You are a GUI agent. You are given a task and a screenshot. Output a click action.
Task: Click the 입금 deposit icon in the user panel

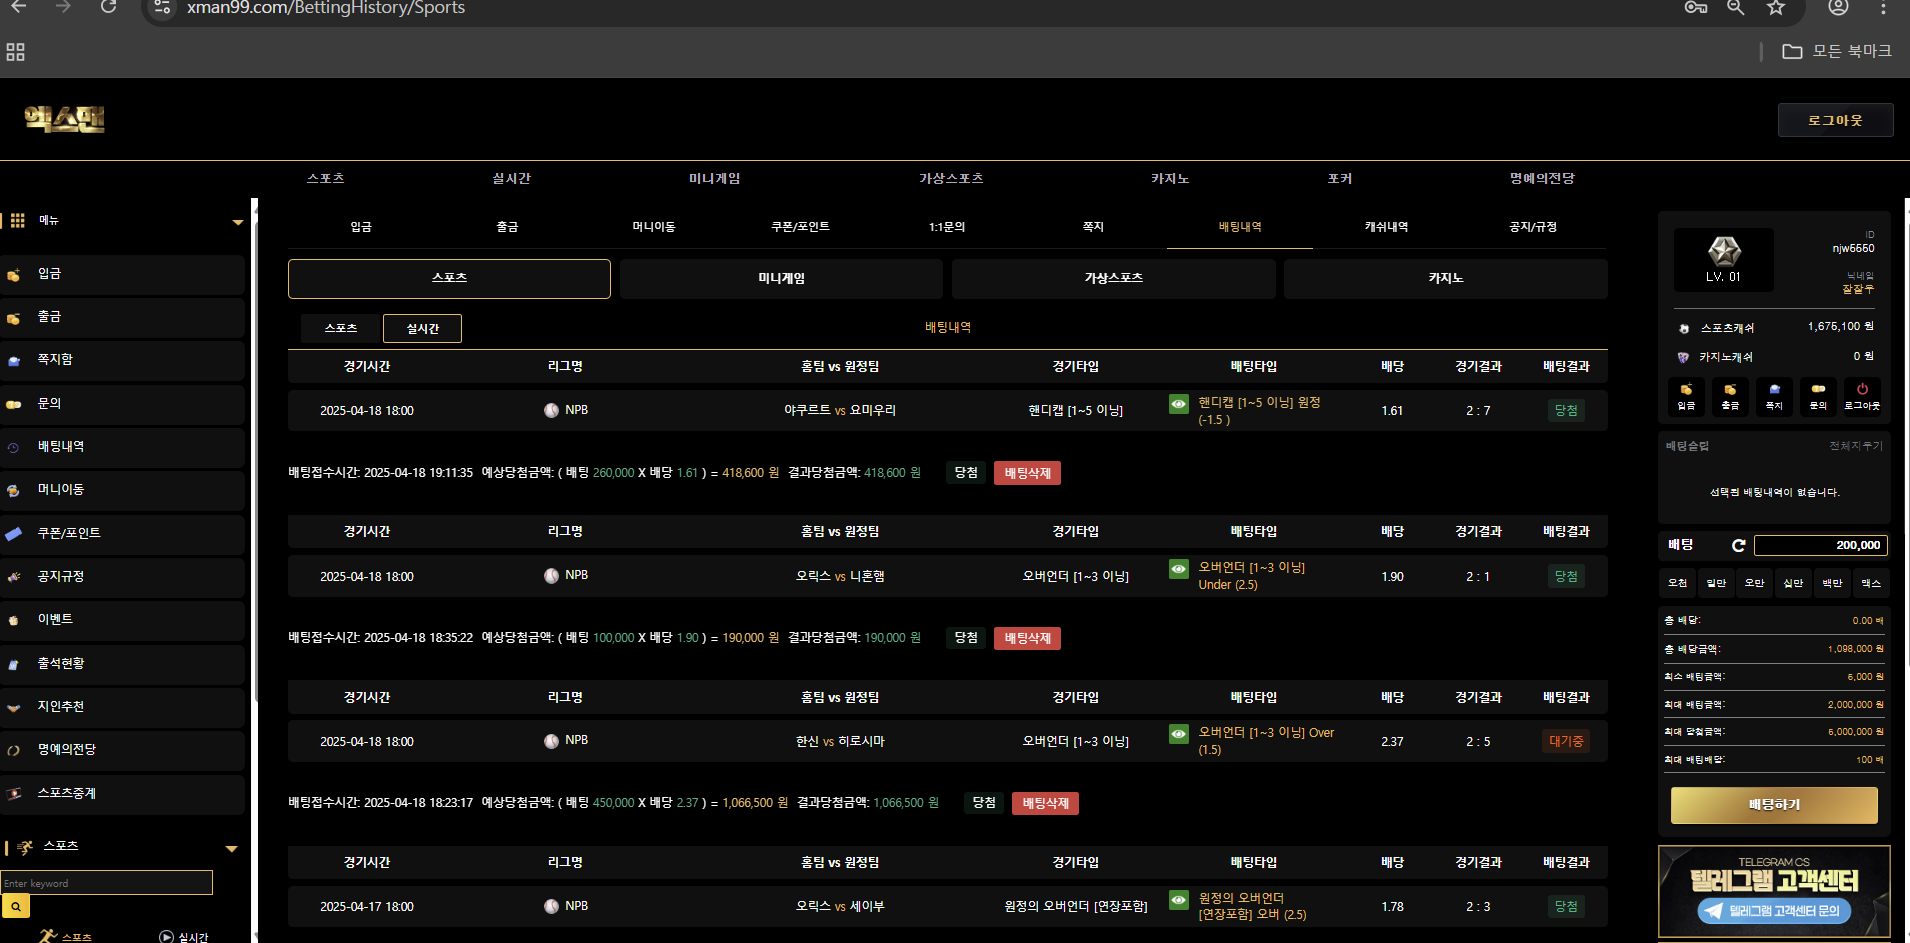click(1686, 395)
